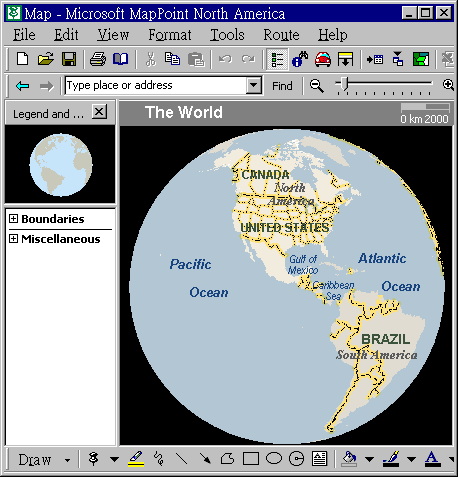Image resolution: width=458 pixels, height=477 pixels.
Task: Open the book help icon in the toolbar
Action: point(120,59)
